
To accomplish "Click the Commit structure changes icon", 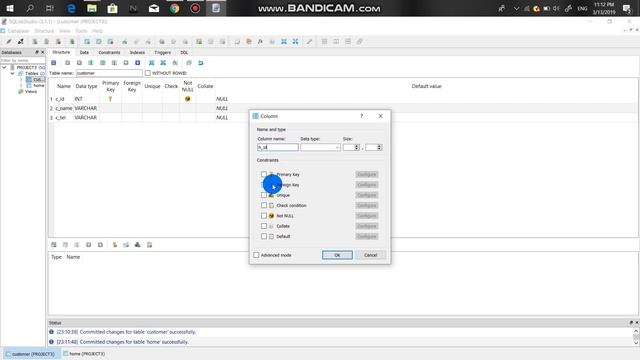I will click(67, 63).
